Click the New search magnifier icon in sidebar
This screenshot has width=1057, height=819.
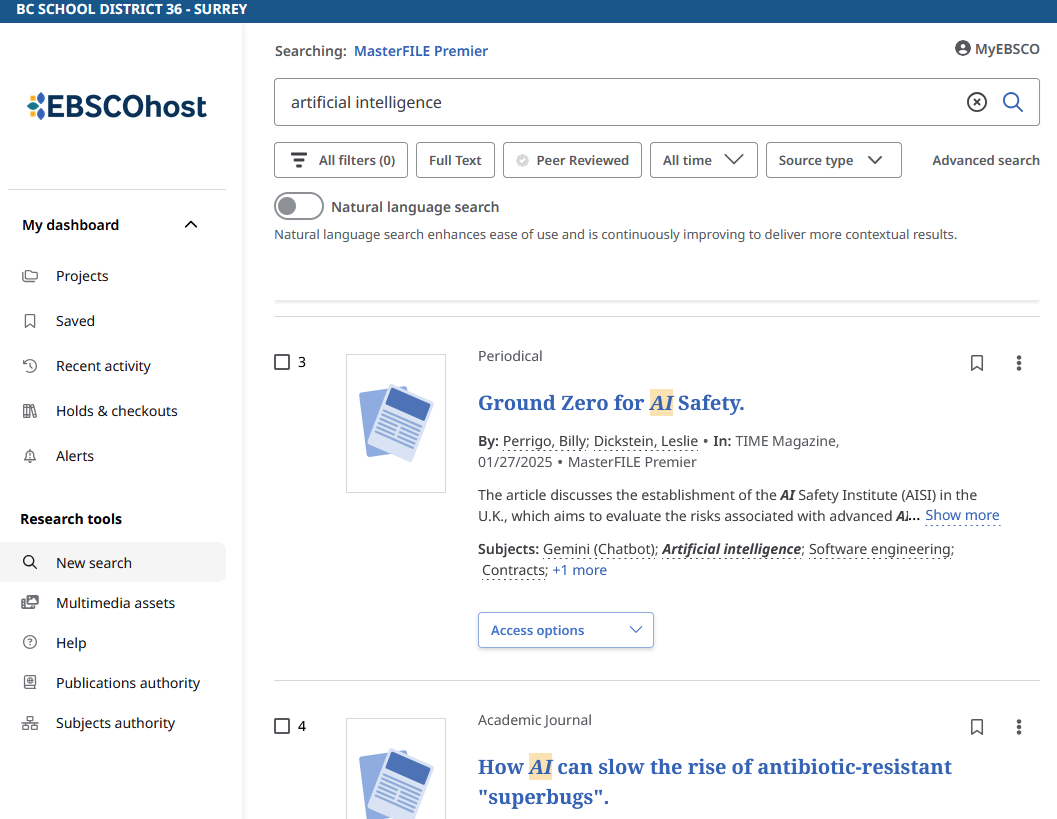click(30, 562)
